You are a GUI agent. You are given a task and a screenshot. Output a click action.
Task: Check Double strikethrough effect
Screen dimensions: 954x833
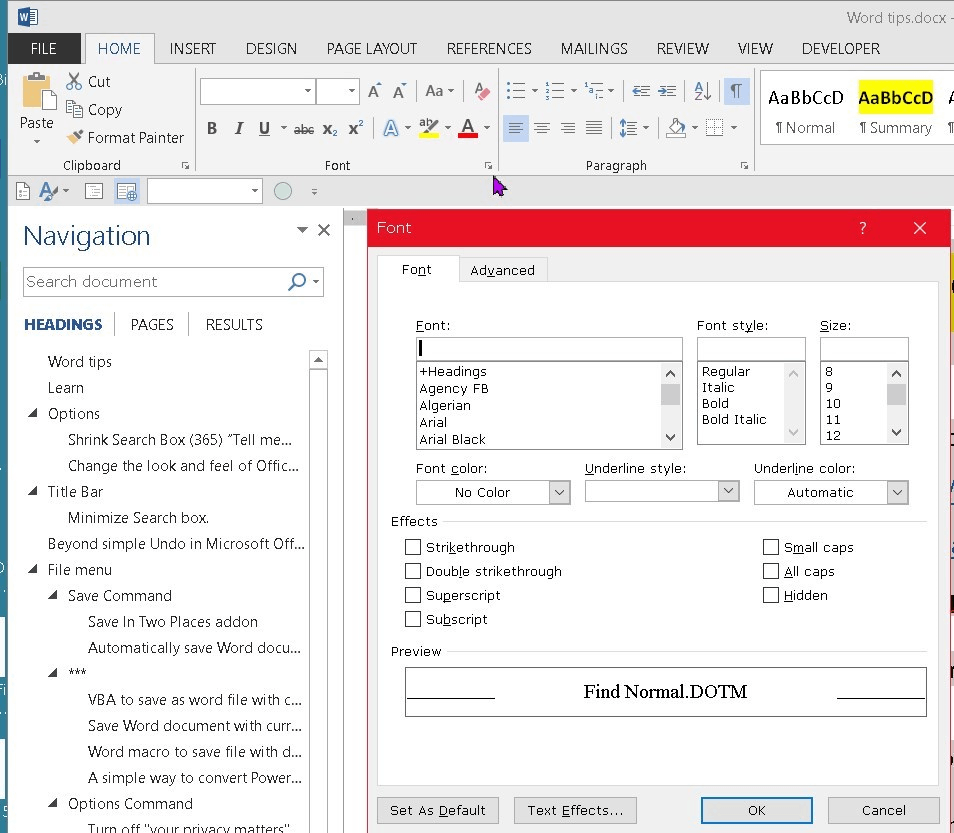(413, 571)
